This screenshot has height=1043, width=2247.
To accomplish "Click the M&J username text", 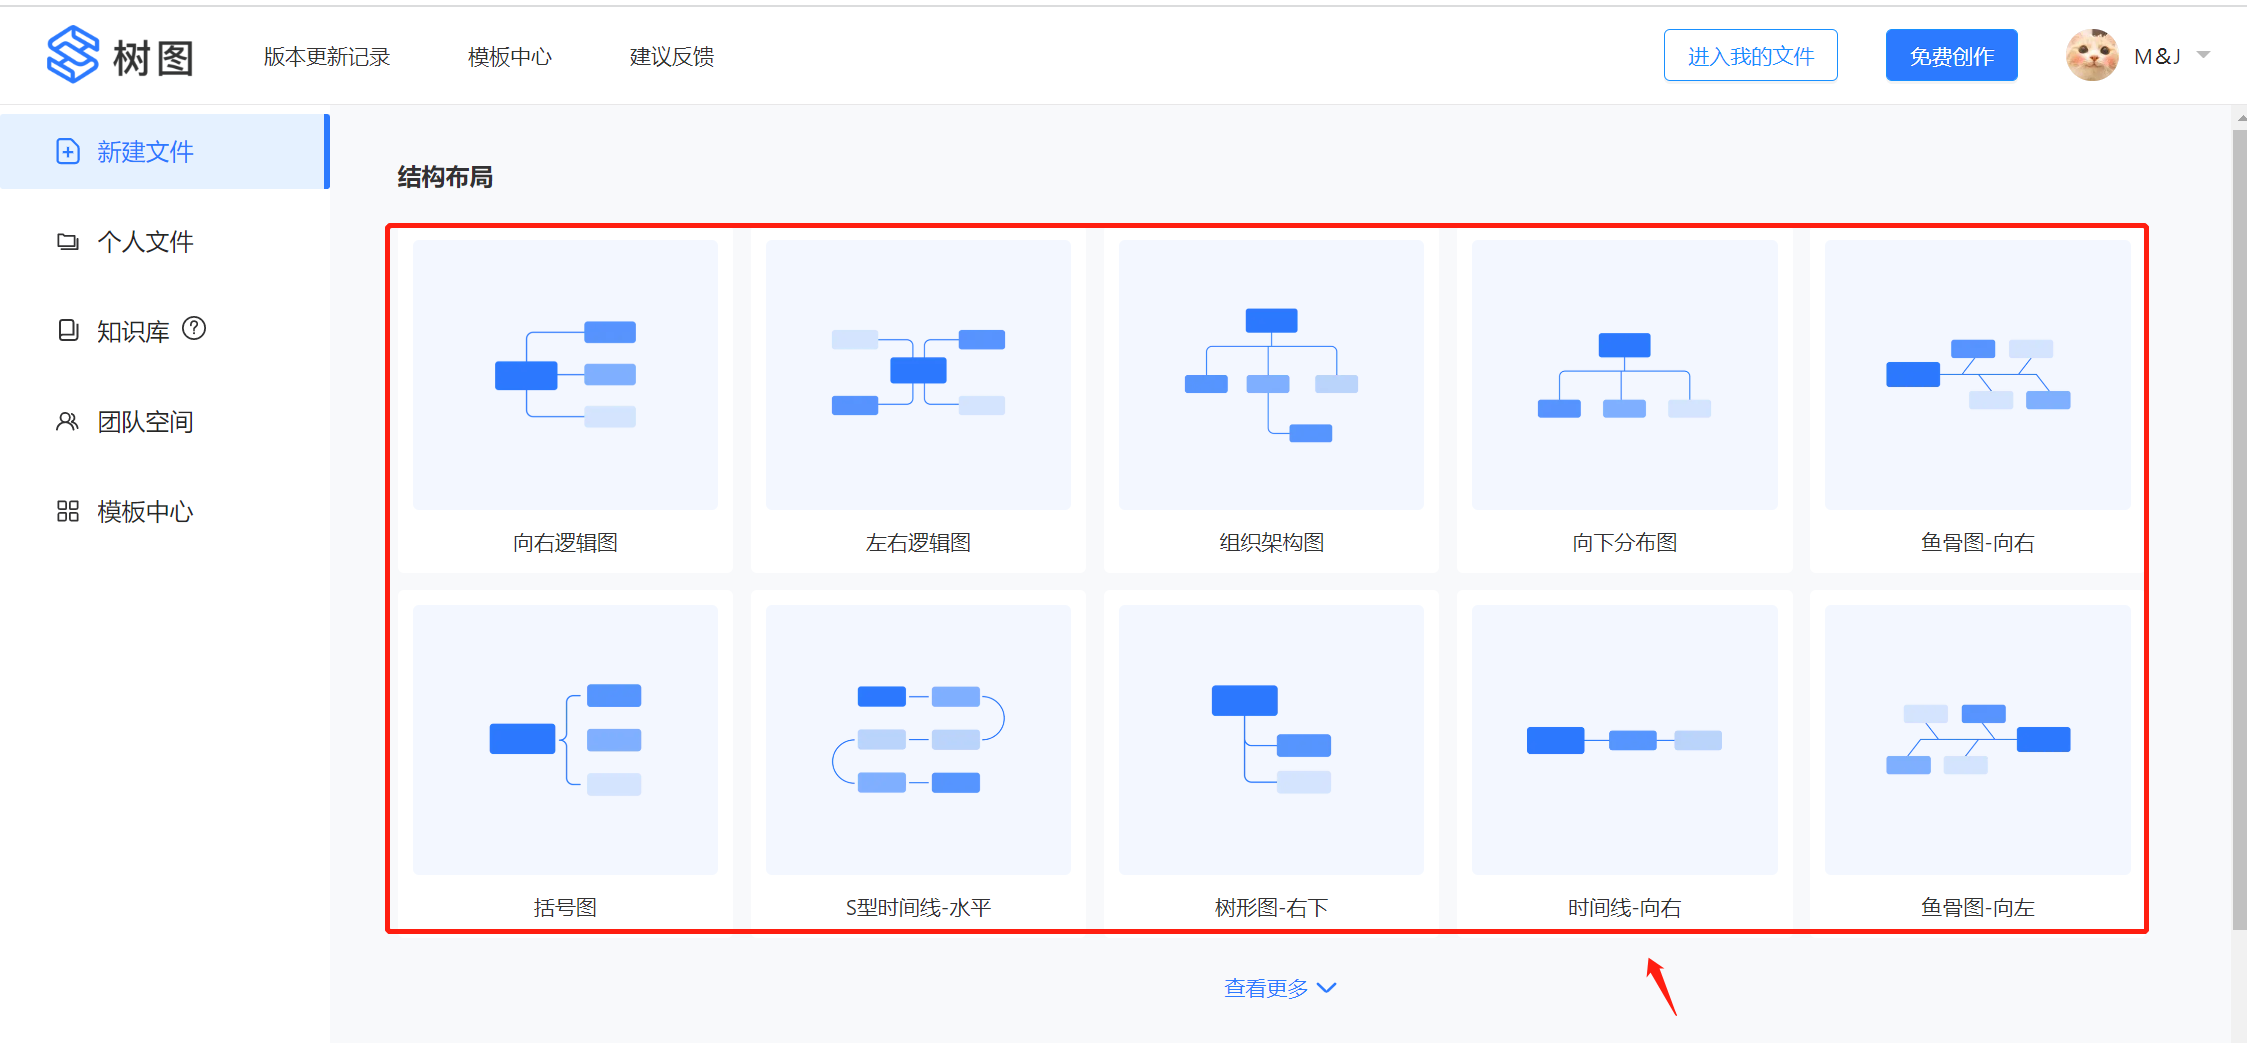I will tap(2157, 56).
